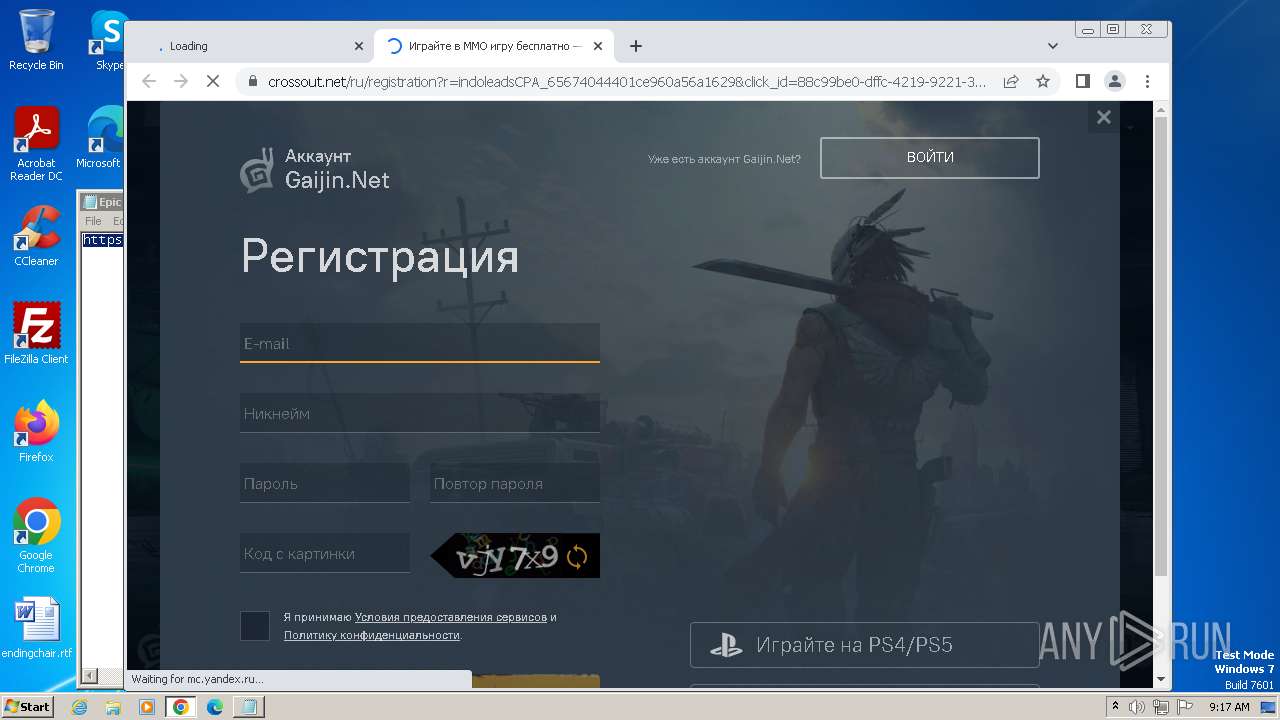
Task: Click Edge icon in taskbar
Action: pyautogui.click(x=215, y=707)
